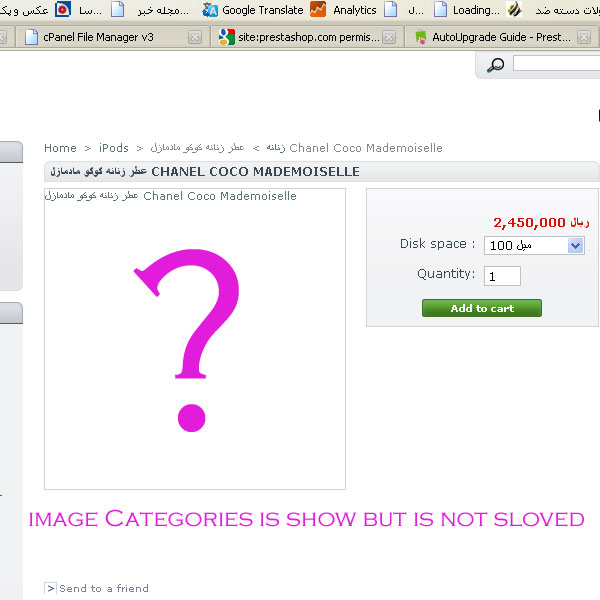600x600 pixels.
Task: Open the Disk space dropdown arrow
Action: [576, 245]
